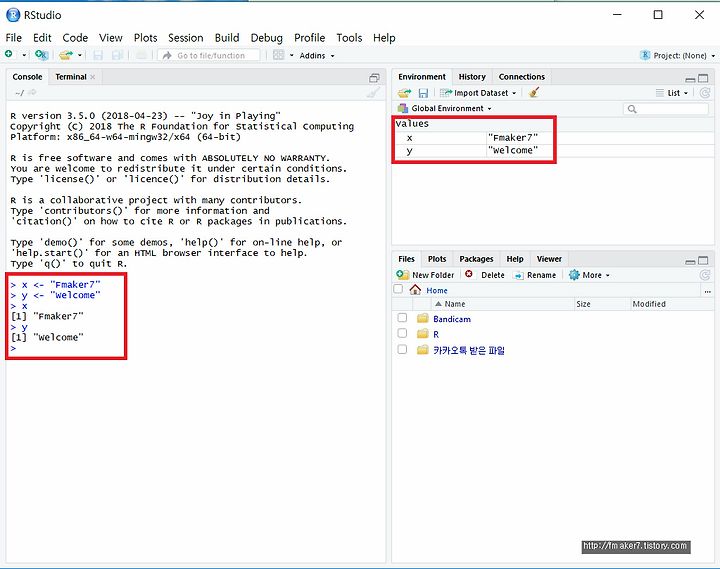Click the save workspace disk icon

click(423, 93)
